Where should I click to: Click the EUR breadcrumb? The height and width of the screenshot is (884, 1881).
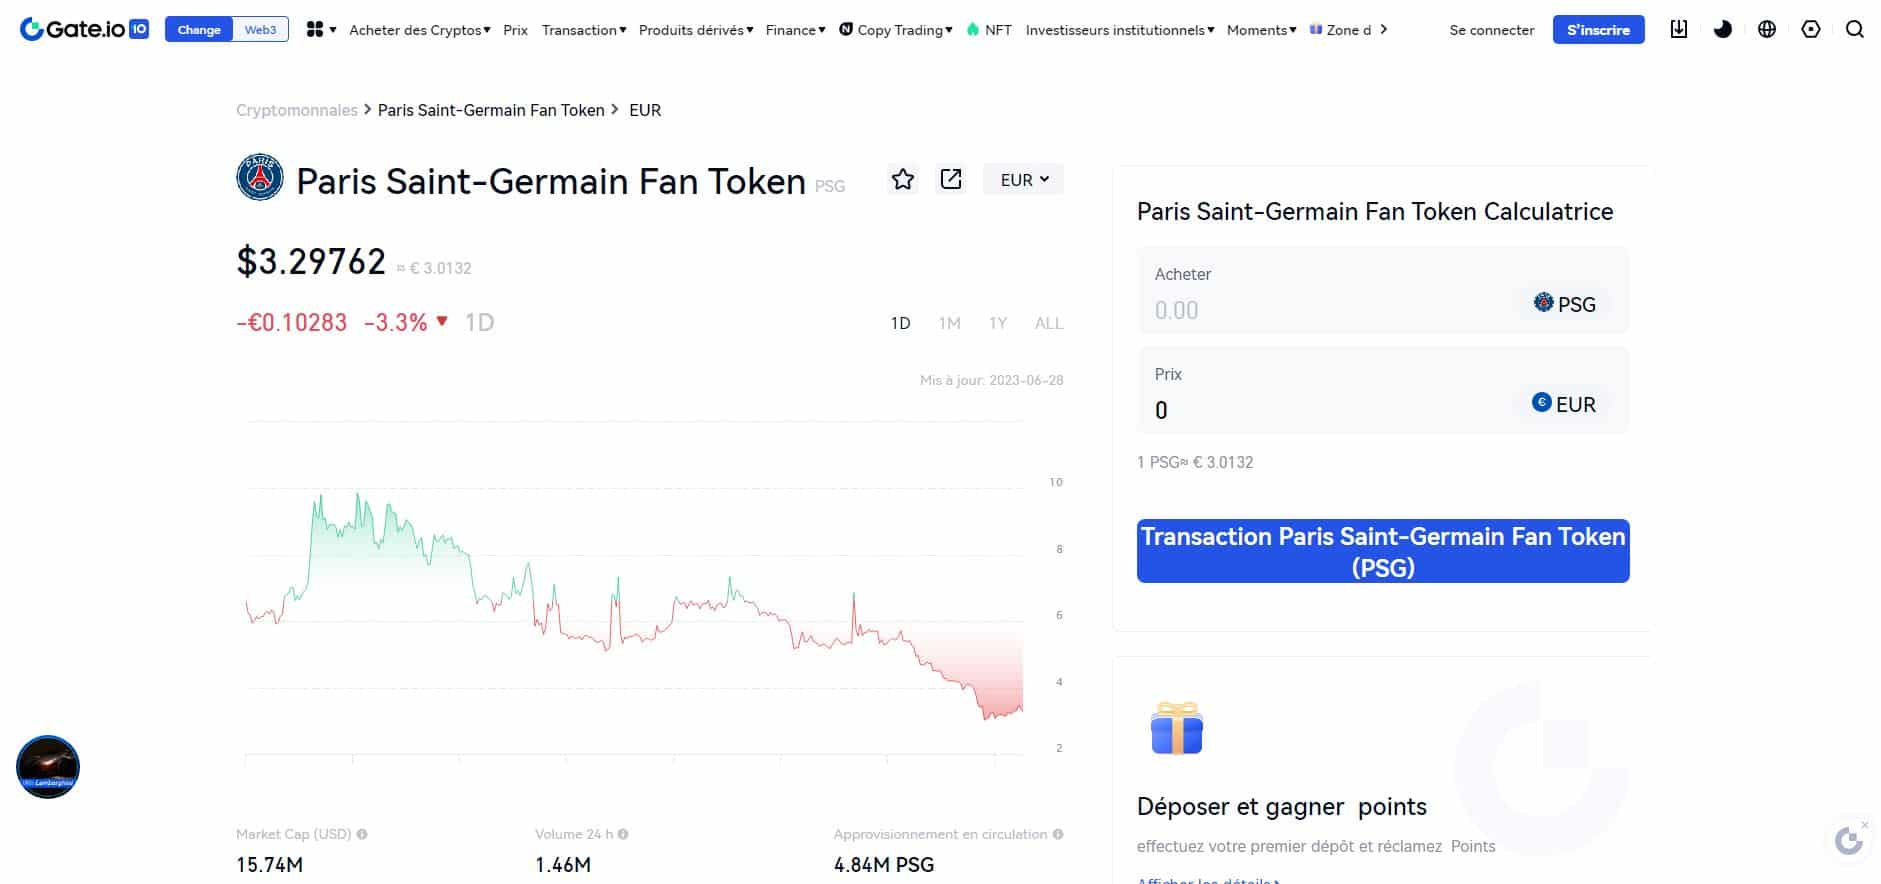645,110
